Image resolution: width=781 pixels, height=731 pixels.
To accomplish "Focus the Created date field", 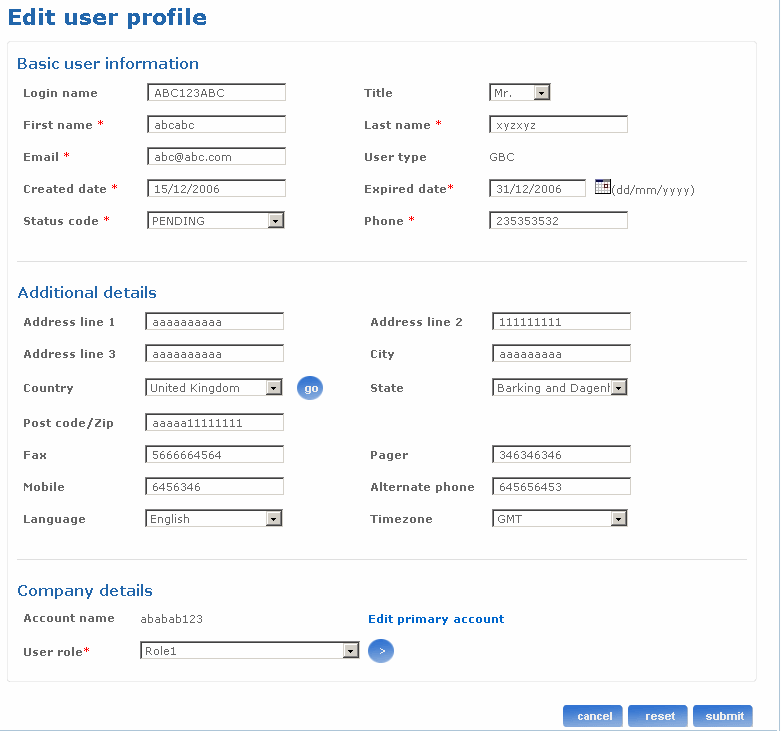I will click(x=217, y=189).
